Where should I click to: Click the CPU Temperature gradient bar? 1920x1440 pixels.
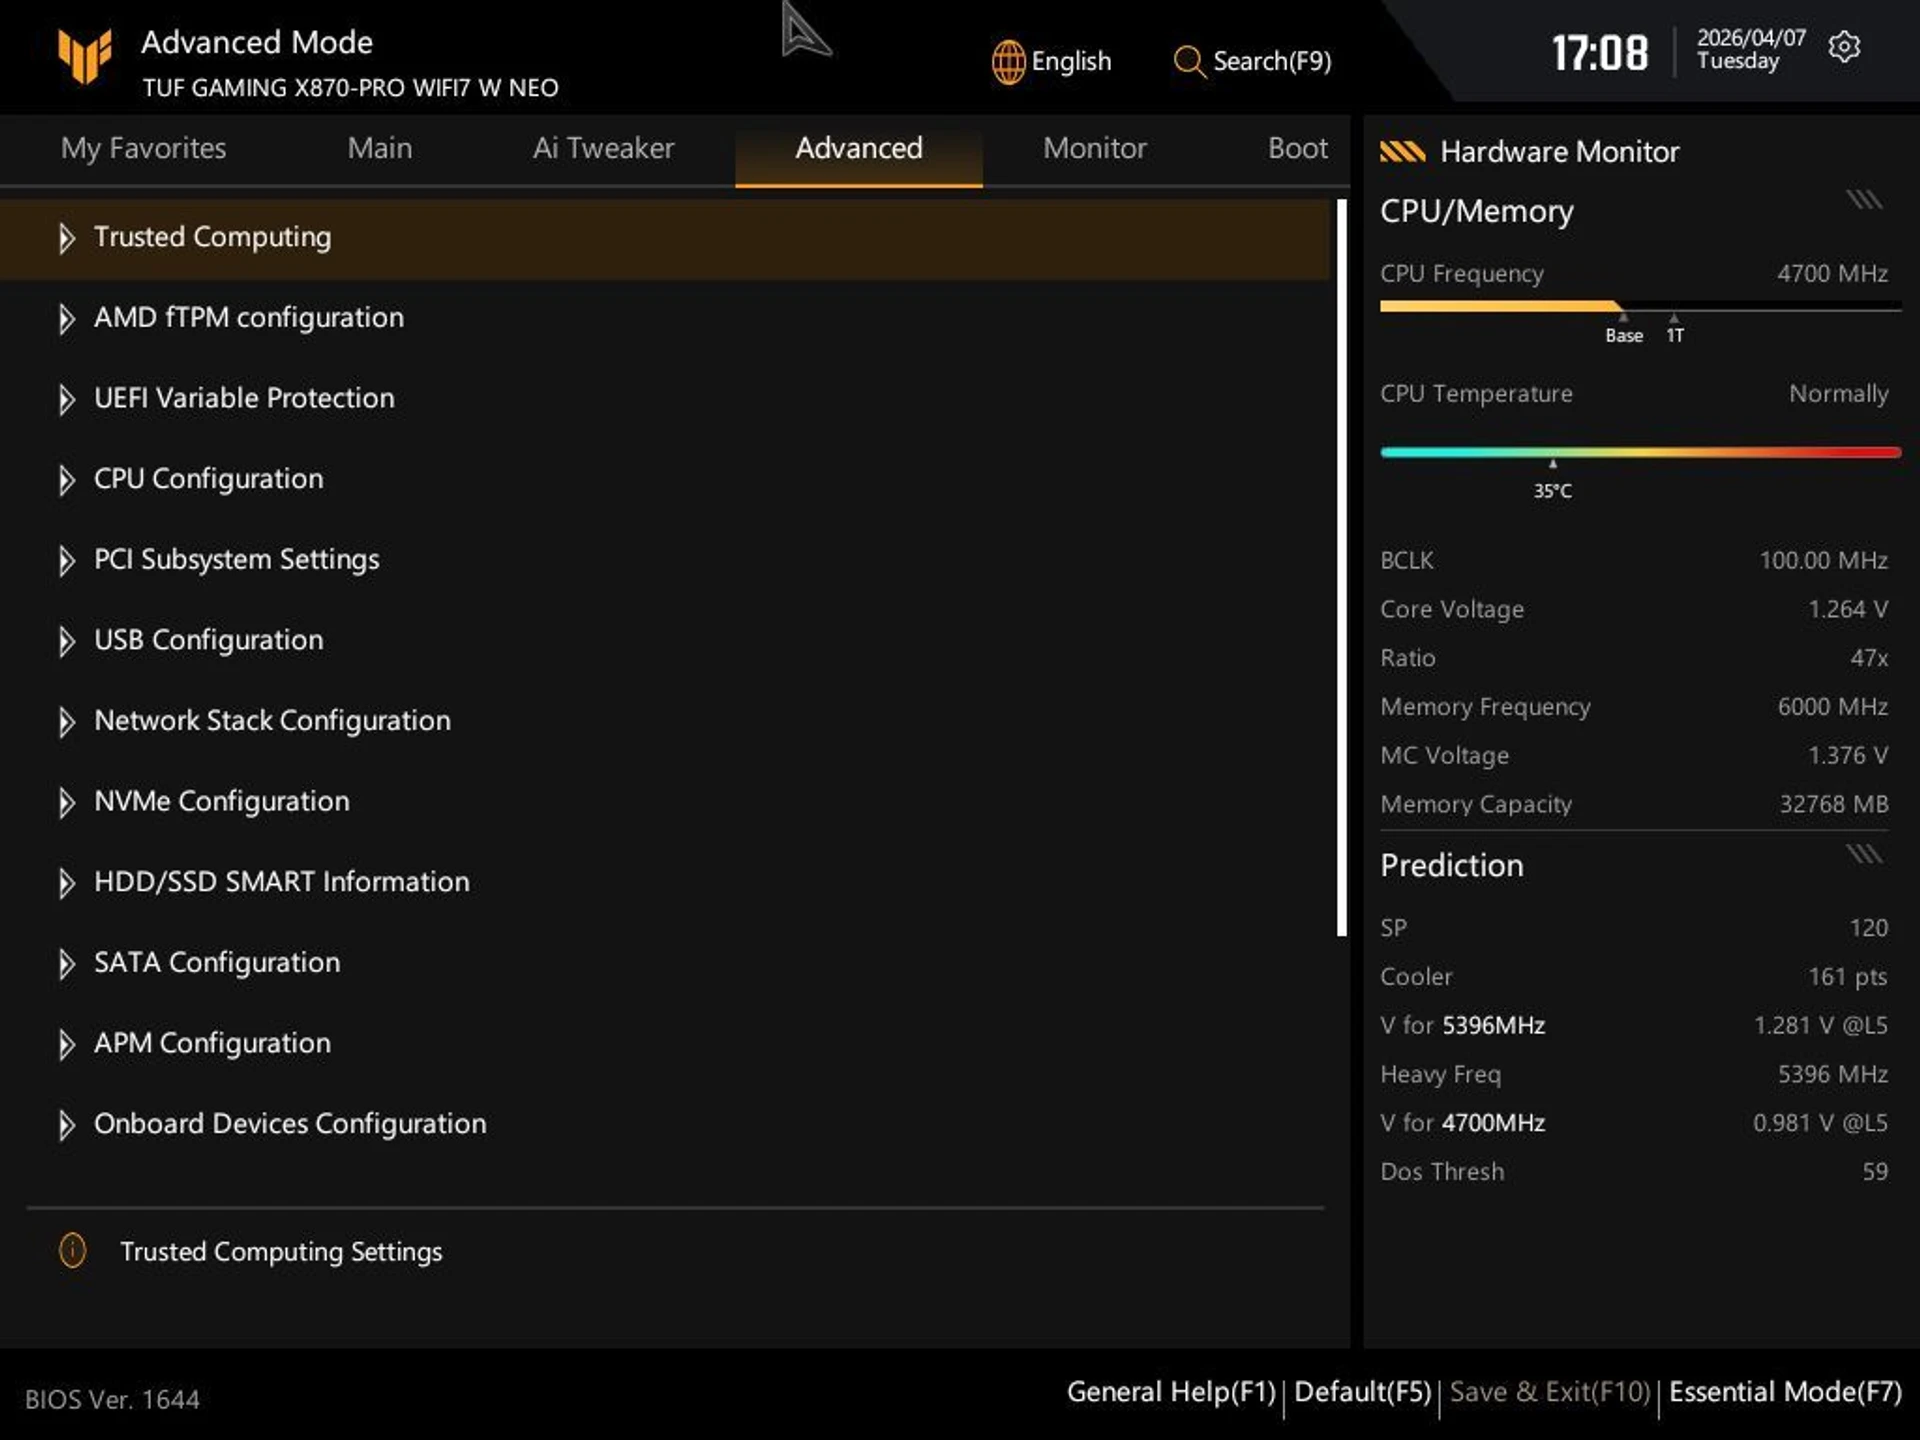pyautogui.click(x=1640, y=452)
